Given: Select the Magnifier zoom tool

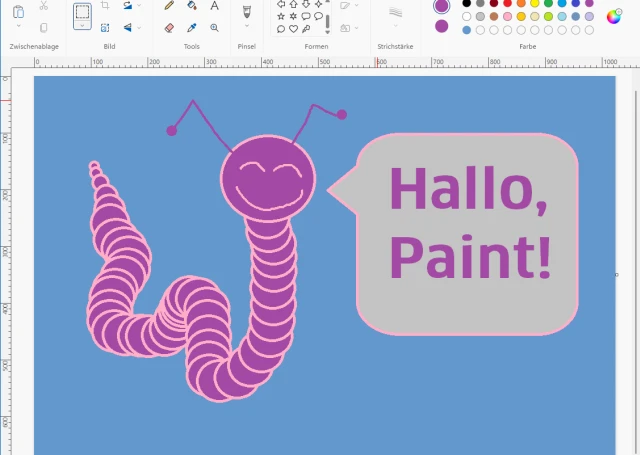Looking at the screenshot, I should click(214, 28).
